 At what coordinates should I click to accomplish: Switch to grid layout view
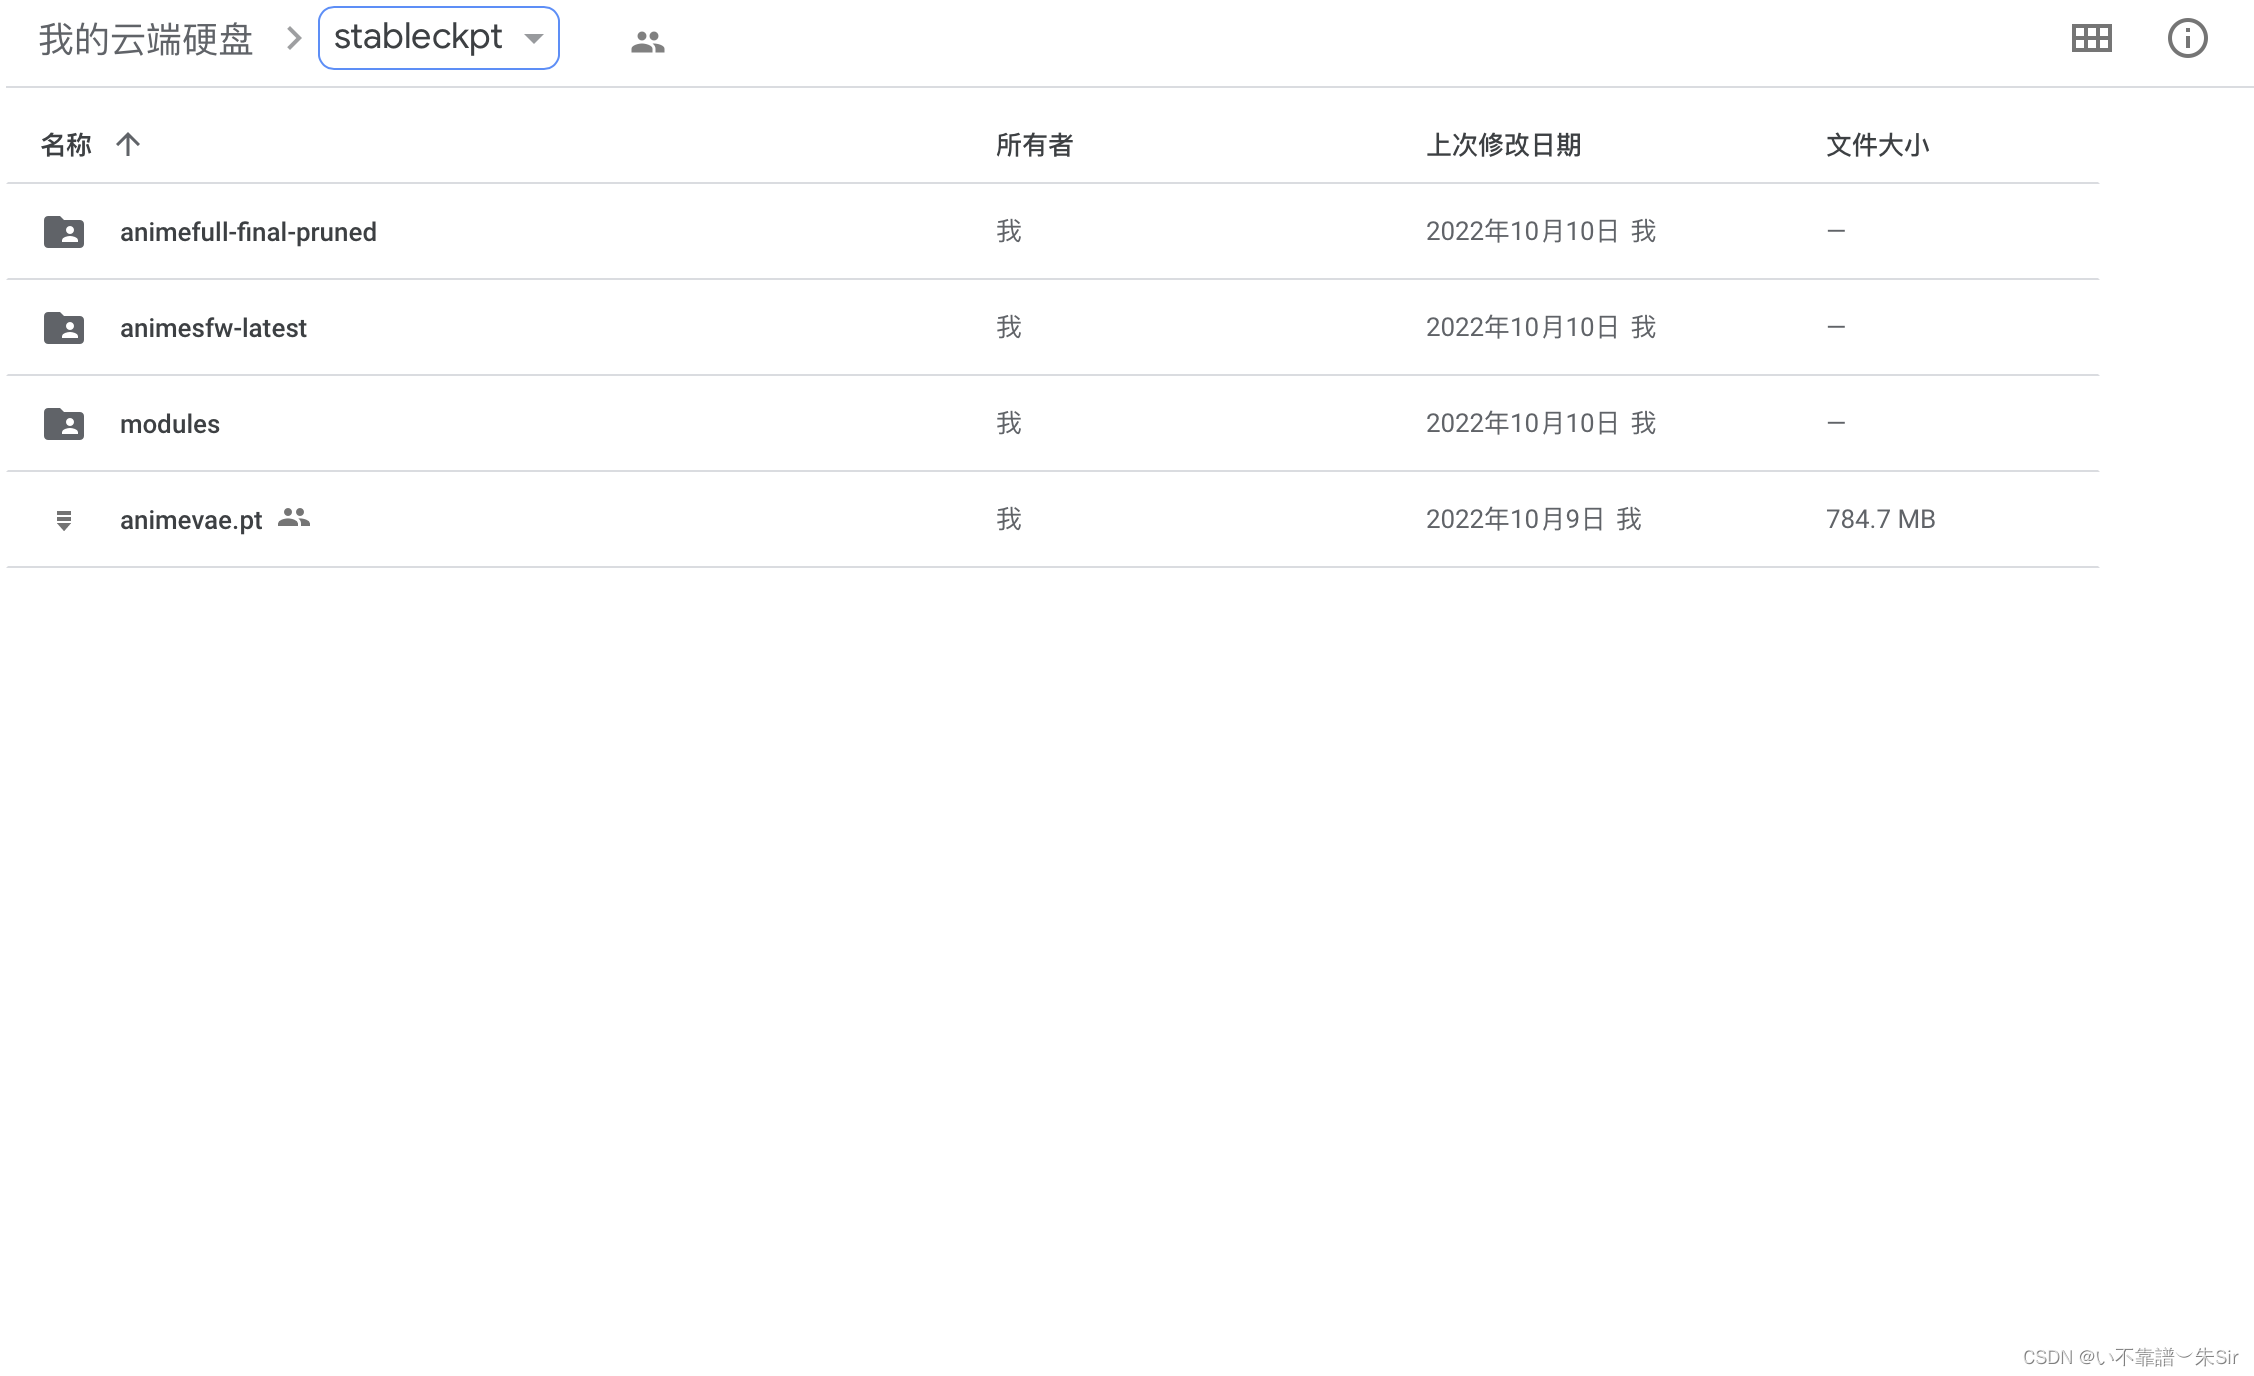pyautogui.click(x=2091, y=39)
